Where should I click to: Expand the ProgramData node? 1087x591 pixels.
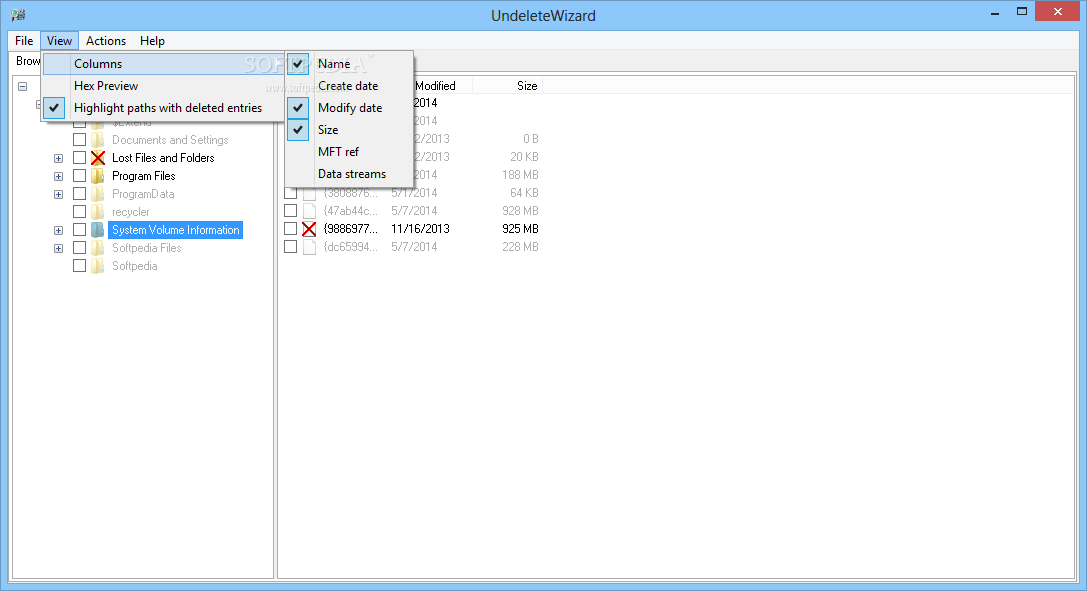click(58, 195)
